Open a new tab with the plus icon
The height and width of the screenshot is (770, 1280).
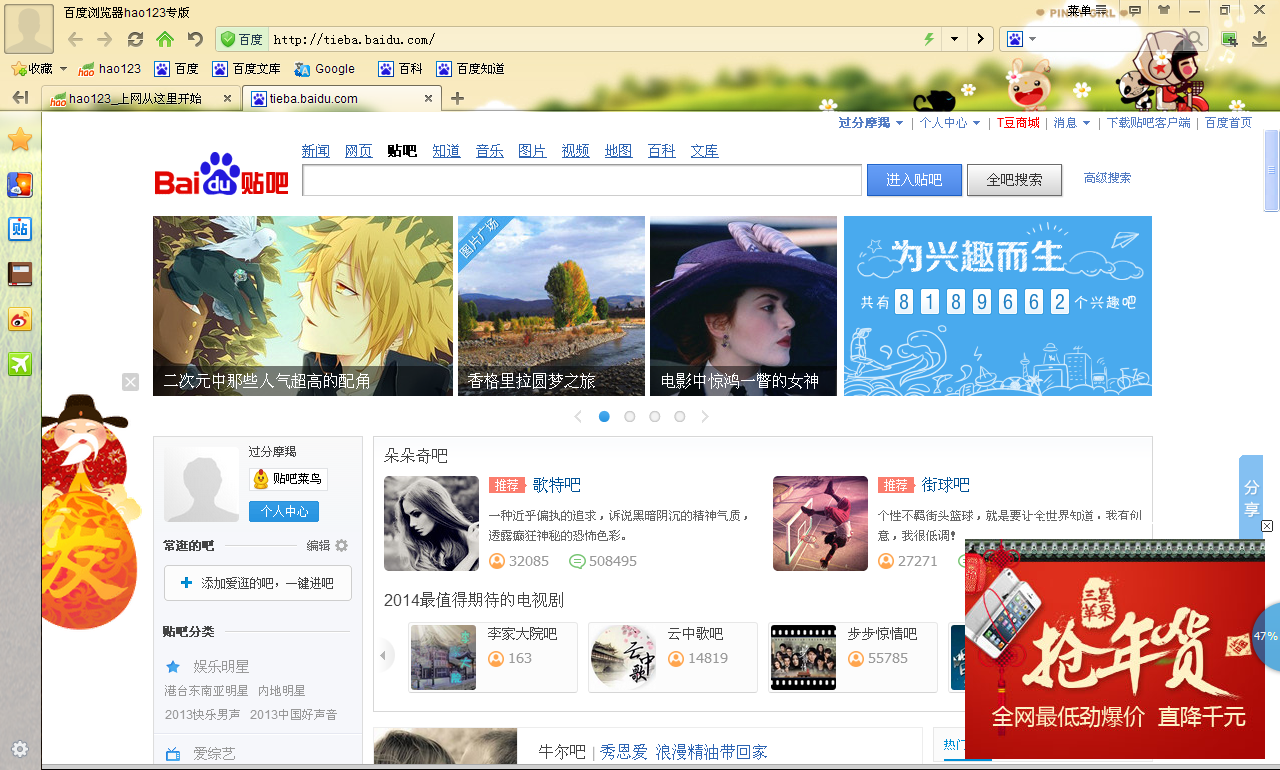pos(457,98)
